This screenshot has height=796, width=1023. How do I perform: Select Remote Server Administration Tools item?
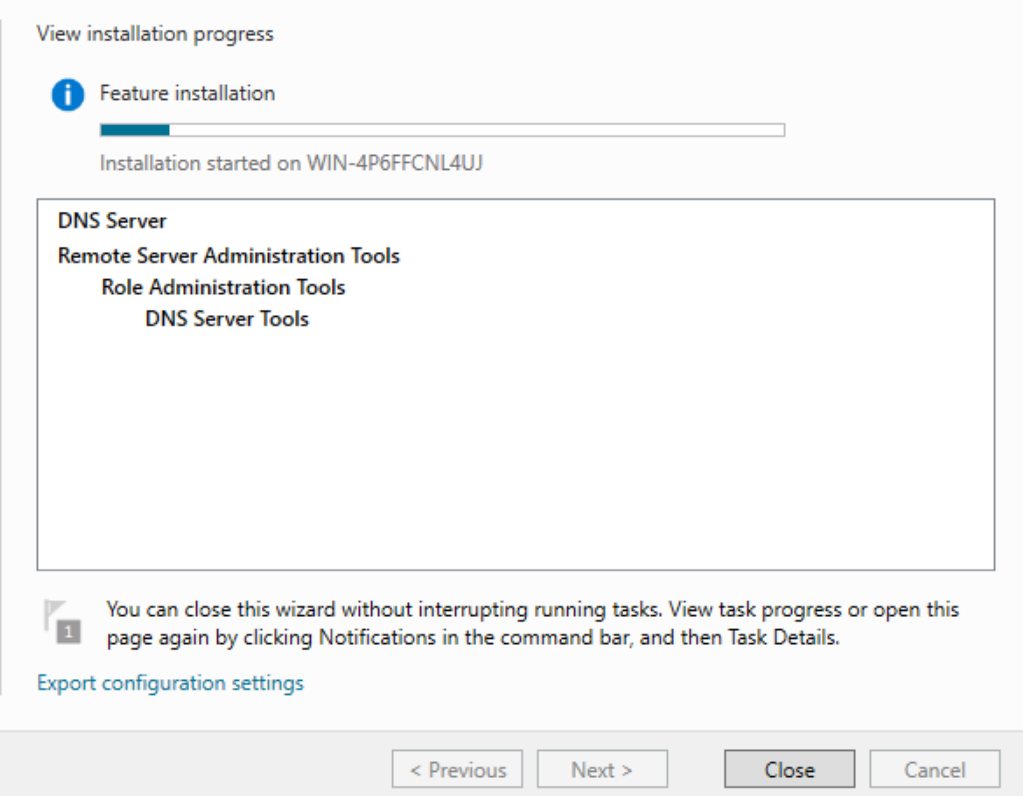click(x=229, y=255)
